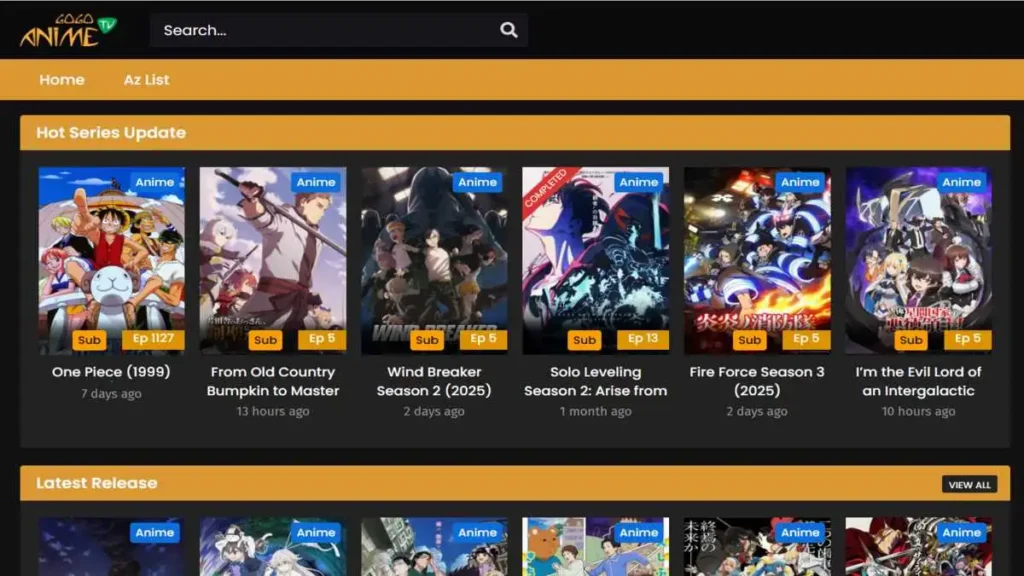This screenshot has height=576, width=1024.
Task: Open sixth Latest Release poster, red armor
Action: pos(918,547)
